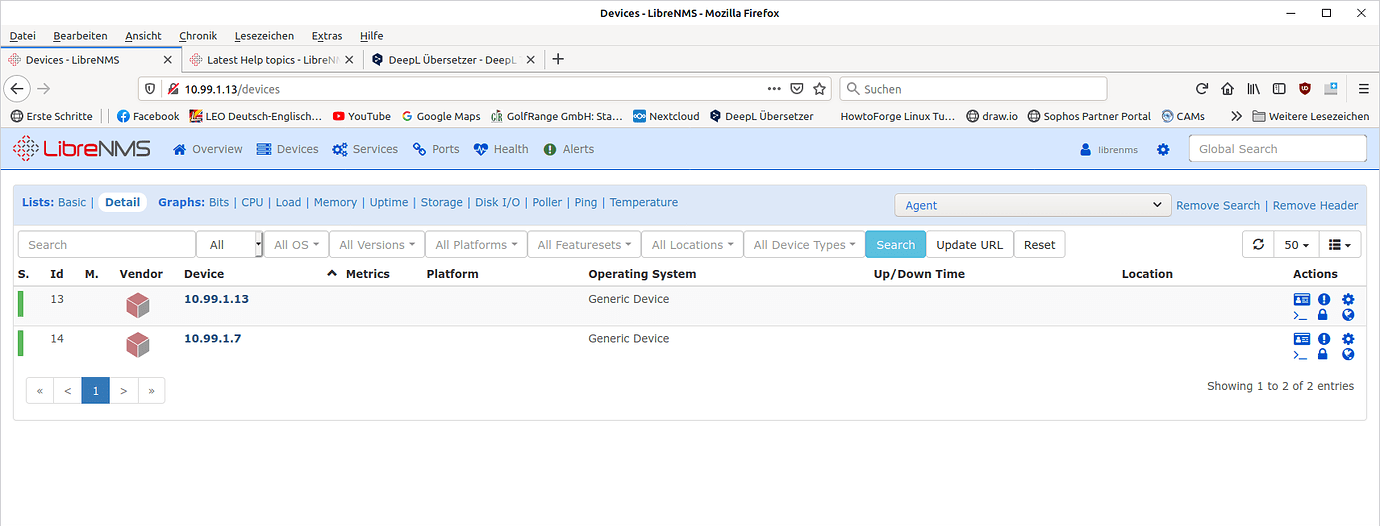1380x526 pixels.
Task: Click the Firefox back arrow
Action: [18, 89]
